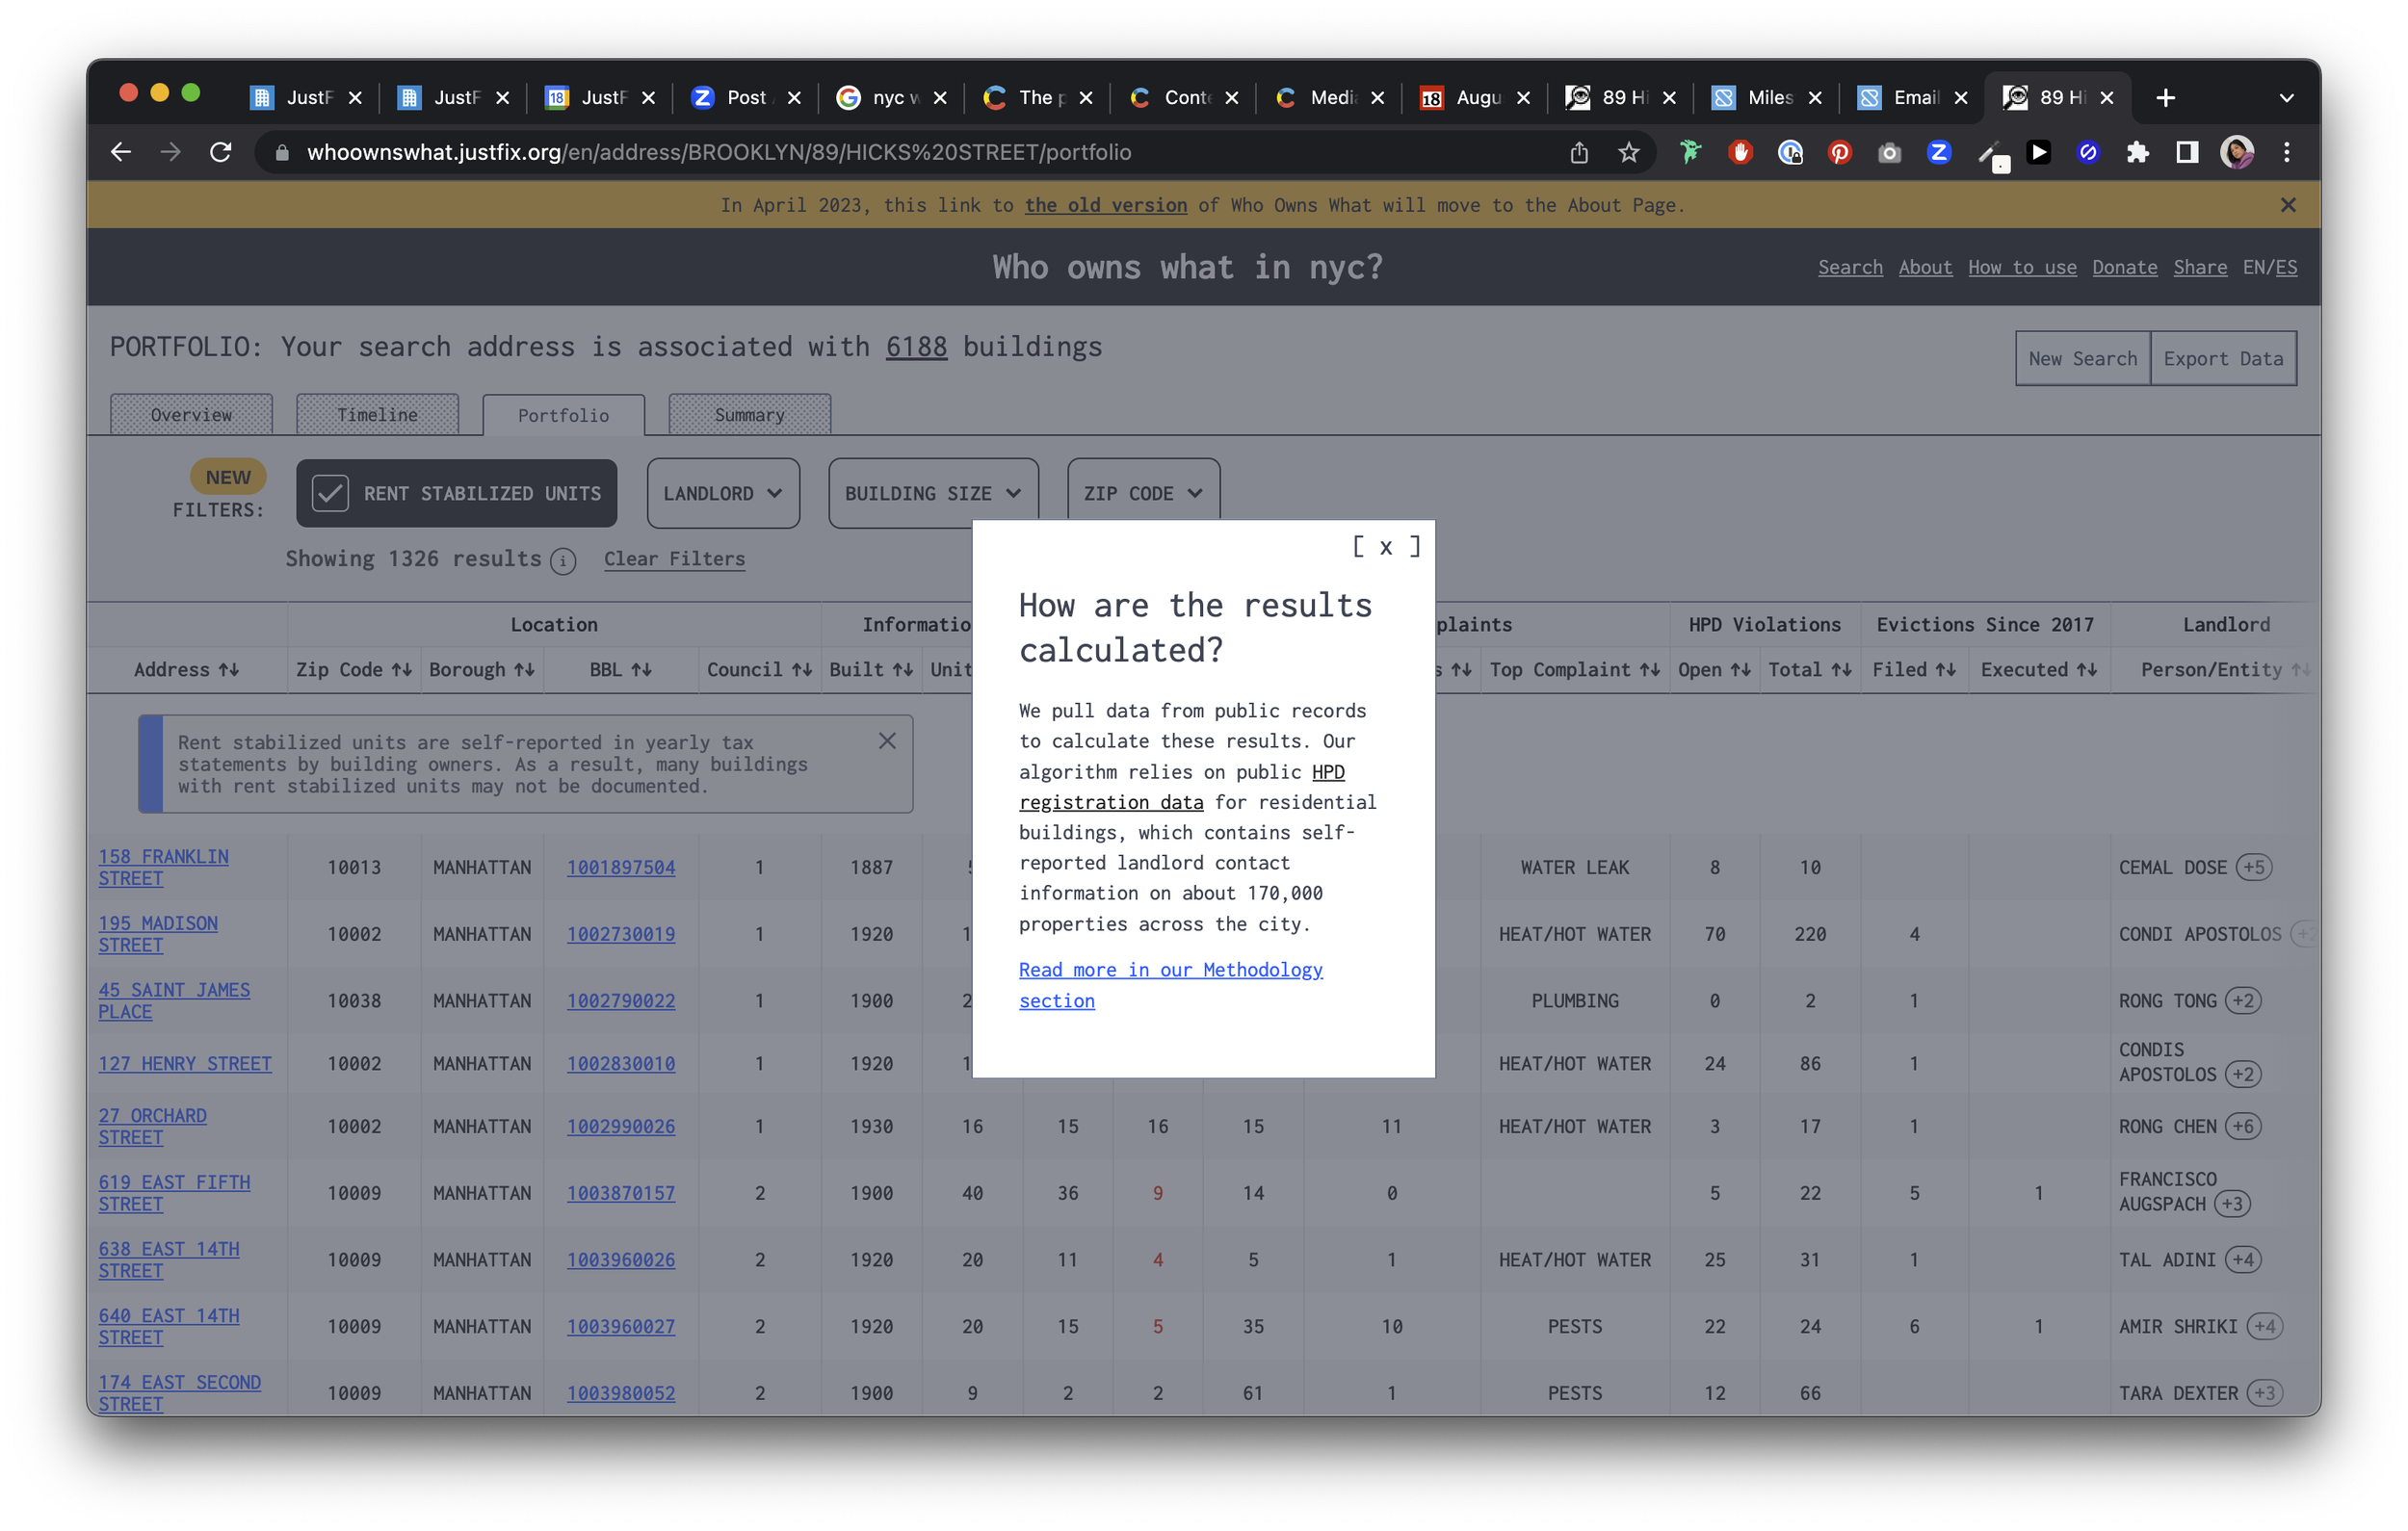This screenshot has height=1531, width=2408.
Task: Sort by HPD Violations Open column
Action: pos(1713,670)
